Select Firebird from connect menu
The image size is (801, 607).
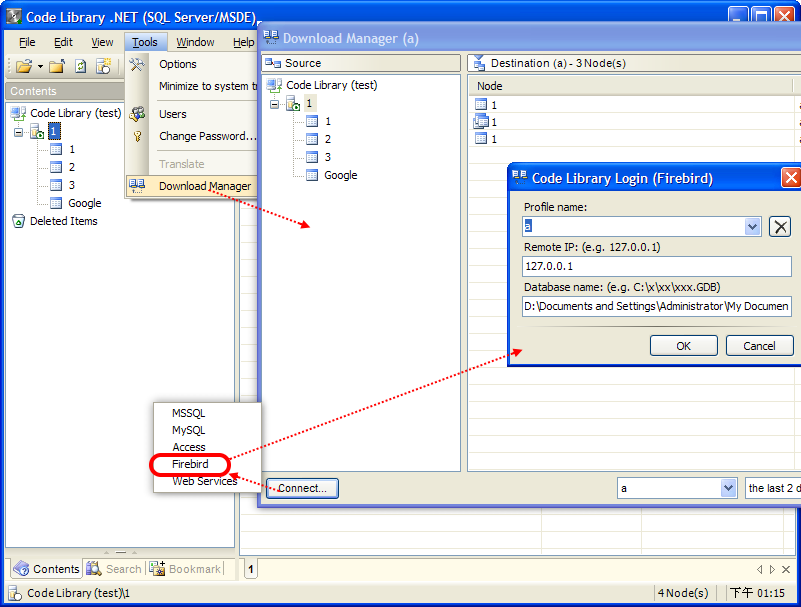pos(190,464)
